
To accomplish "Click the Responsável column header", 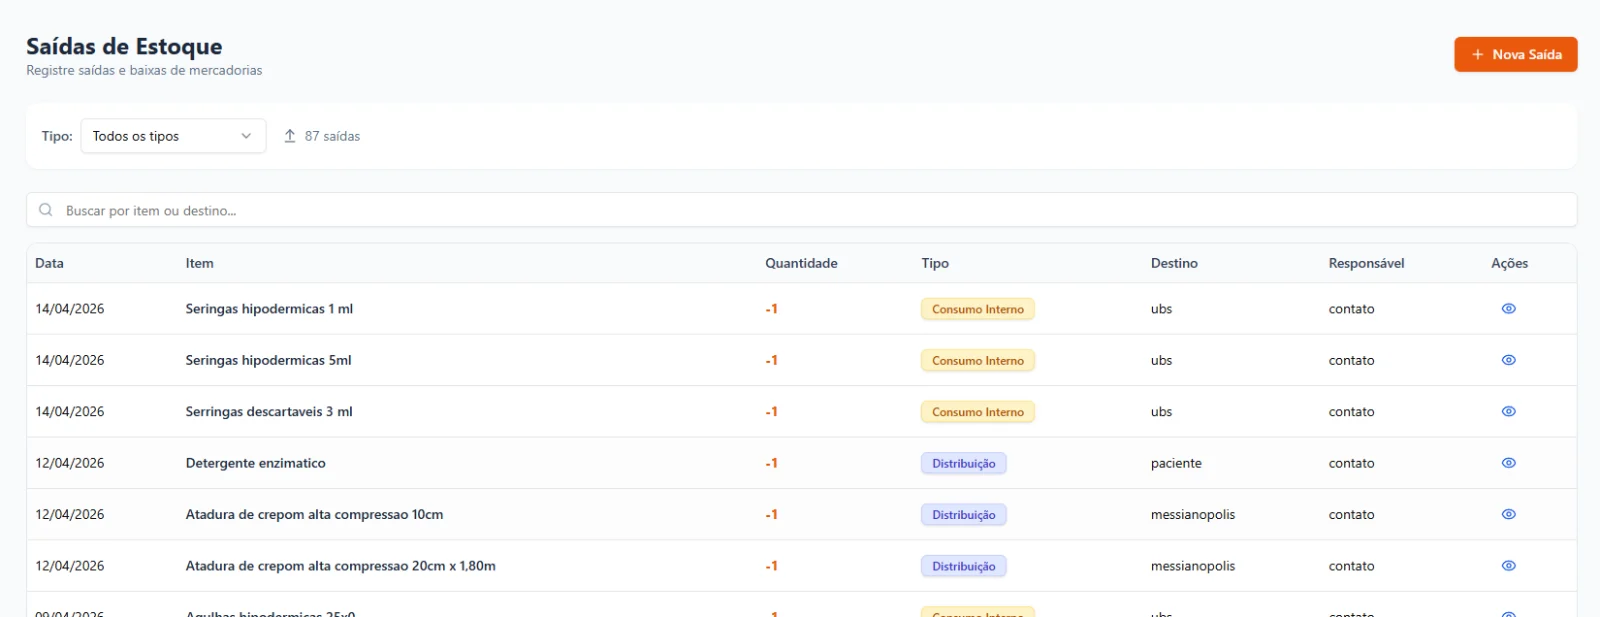I will [x=1366, y=263].
